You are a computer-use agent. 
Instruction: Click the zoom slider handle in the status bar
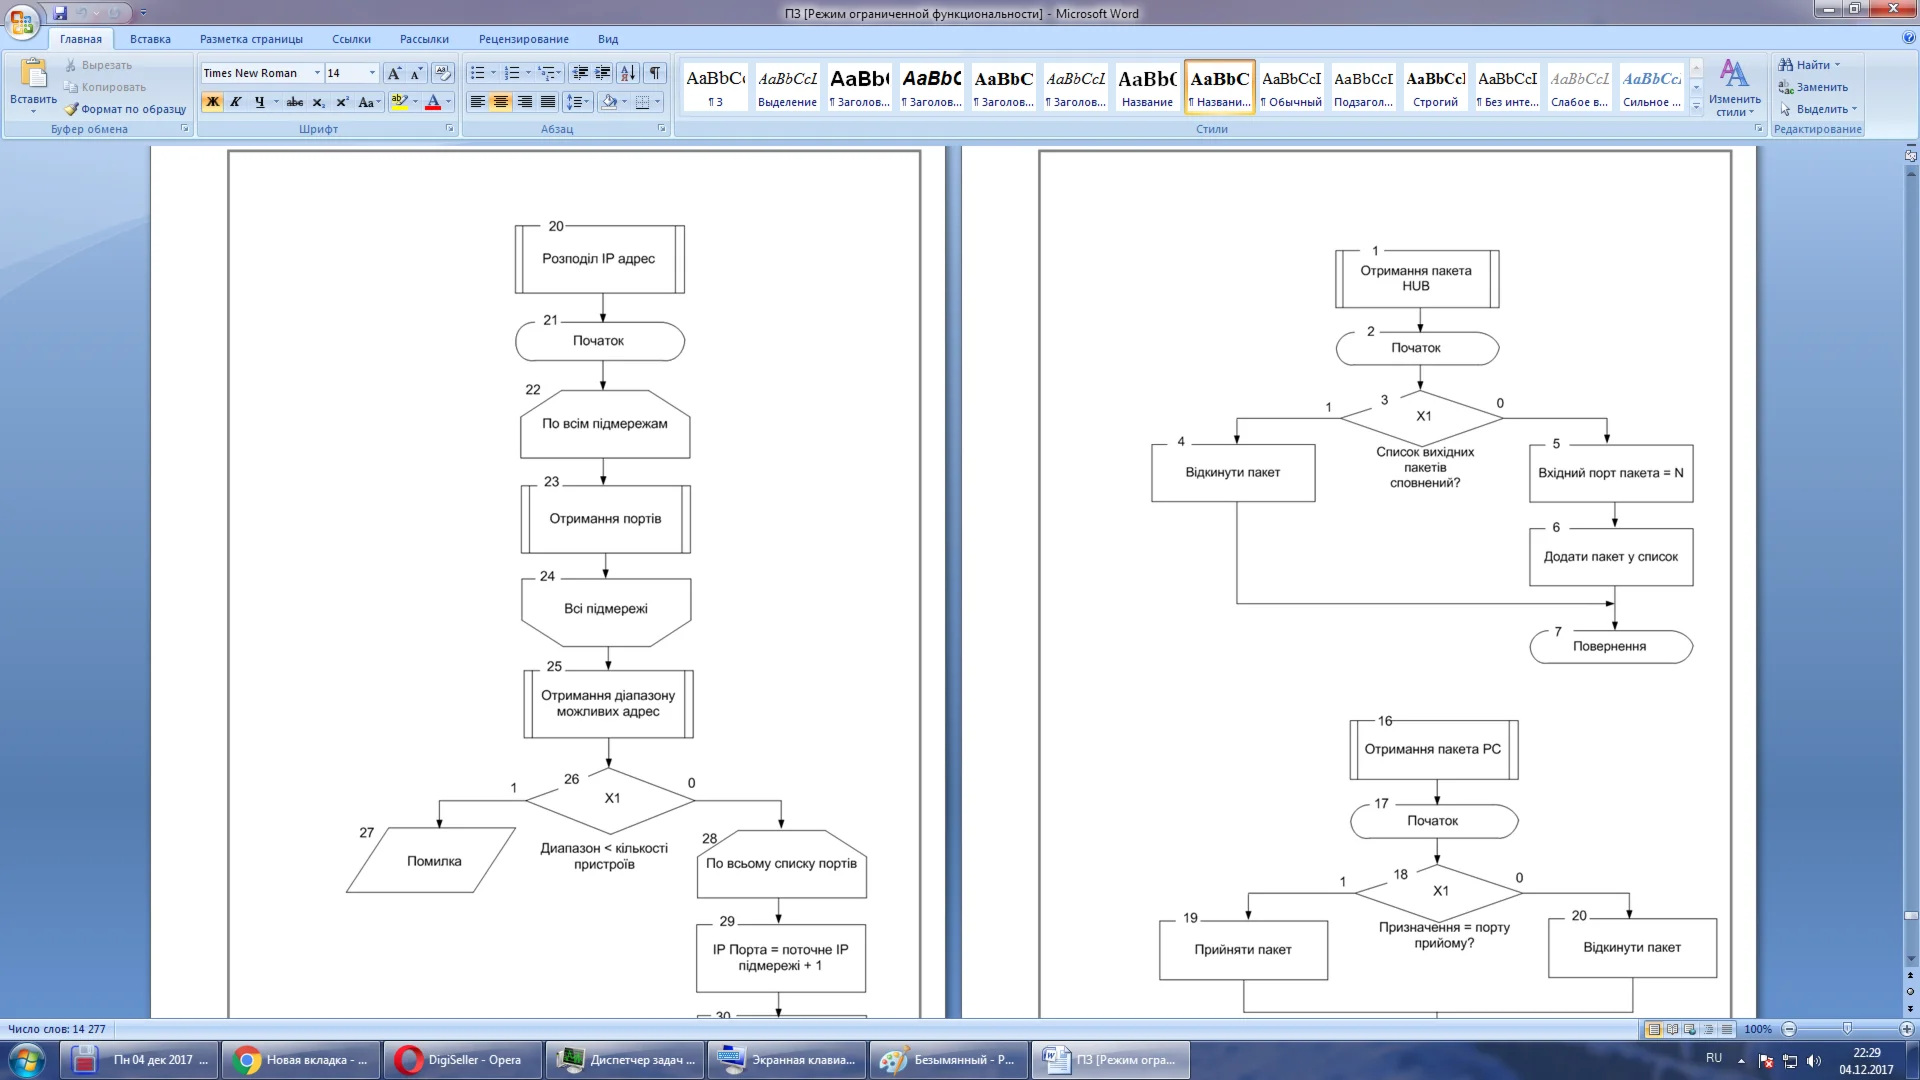(1847, 1029)
